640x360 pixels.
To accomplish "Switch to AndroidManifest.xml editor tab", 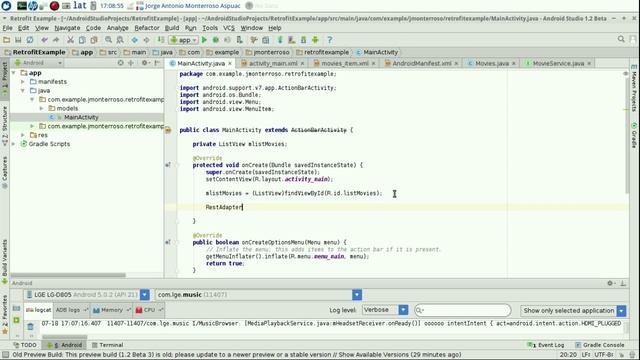I will tap(422, 63).
